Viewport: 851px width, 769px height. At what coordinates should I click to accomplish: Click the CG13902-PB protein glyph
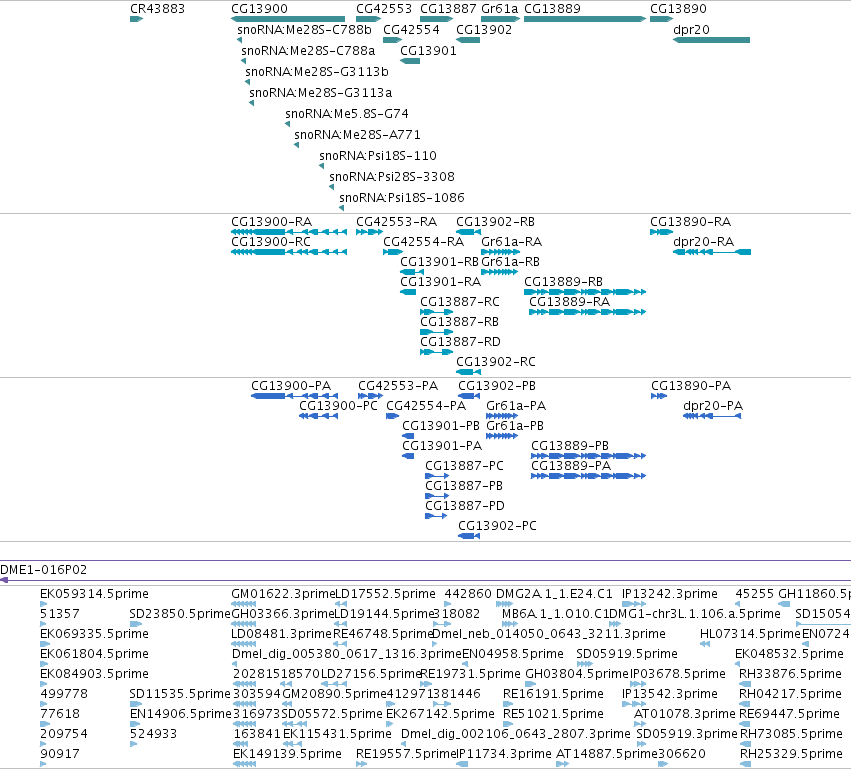469,396
